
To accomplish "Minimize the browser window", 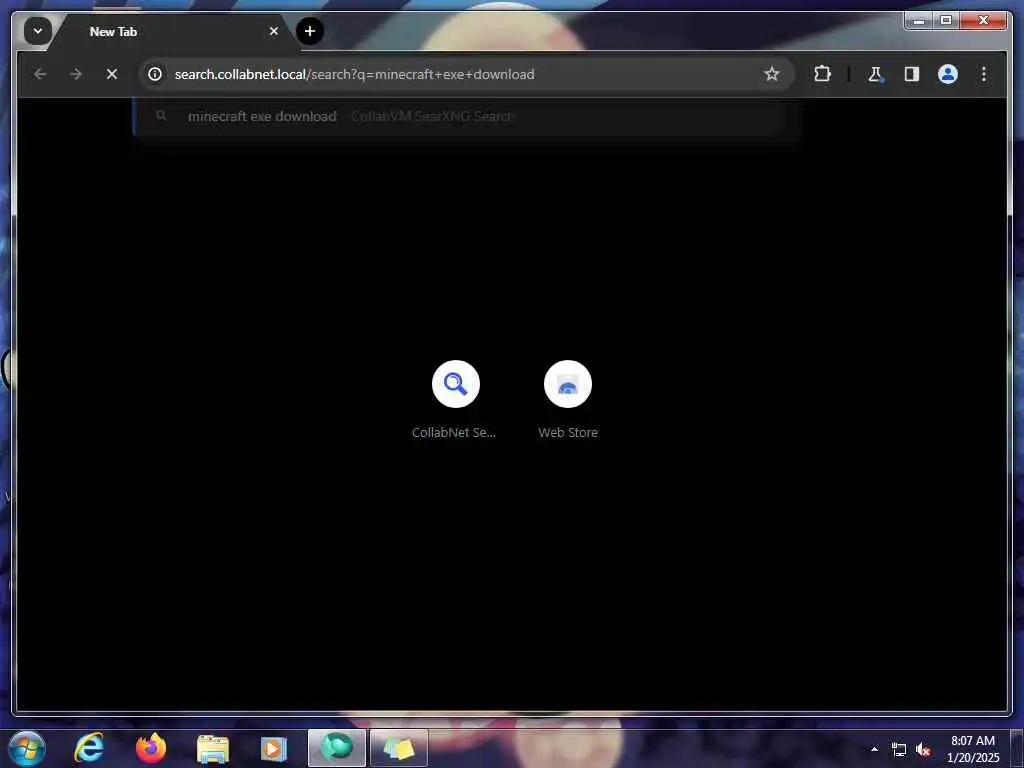I will [x=919, y=21].
